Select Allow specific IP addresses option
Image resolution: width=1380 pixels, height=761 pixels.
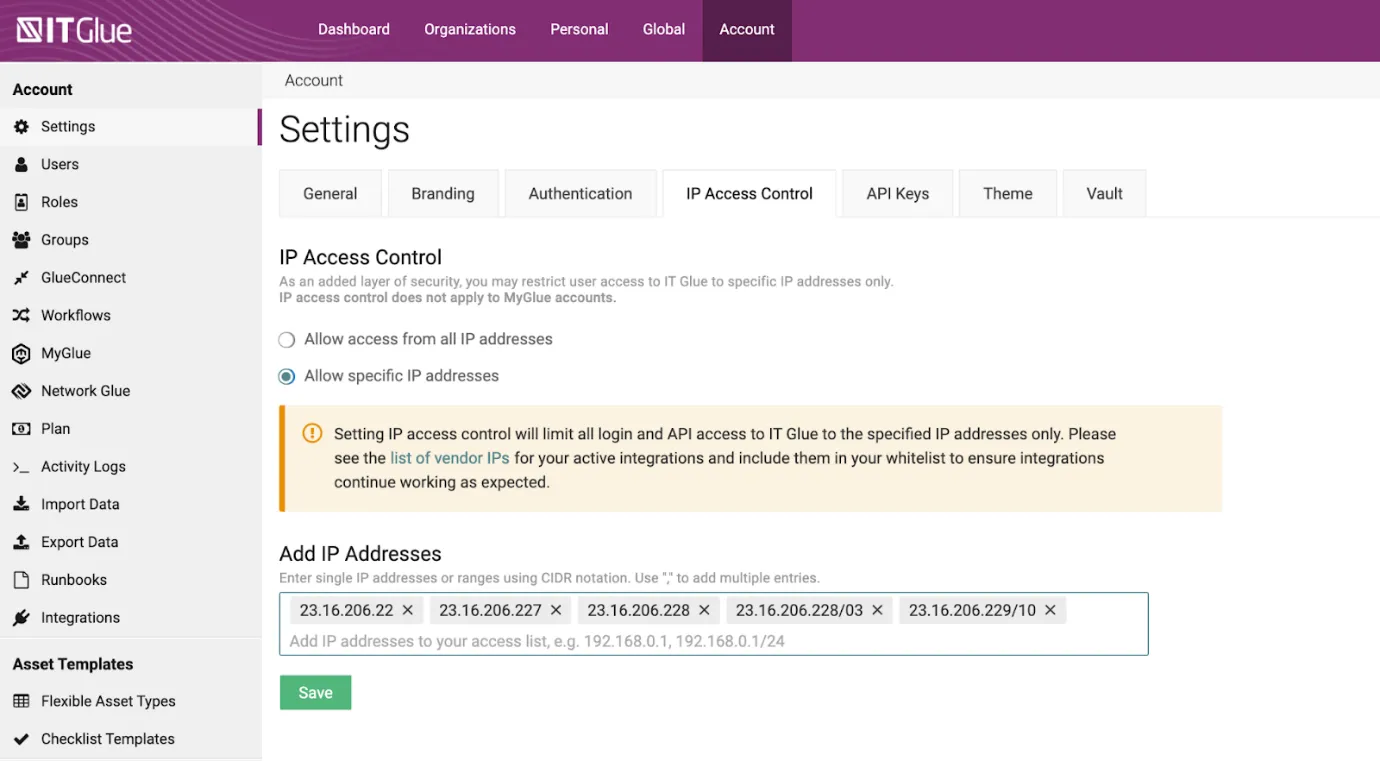click(x=287, y=377)
